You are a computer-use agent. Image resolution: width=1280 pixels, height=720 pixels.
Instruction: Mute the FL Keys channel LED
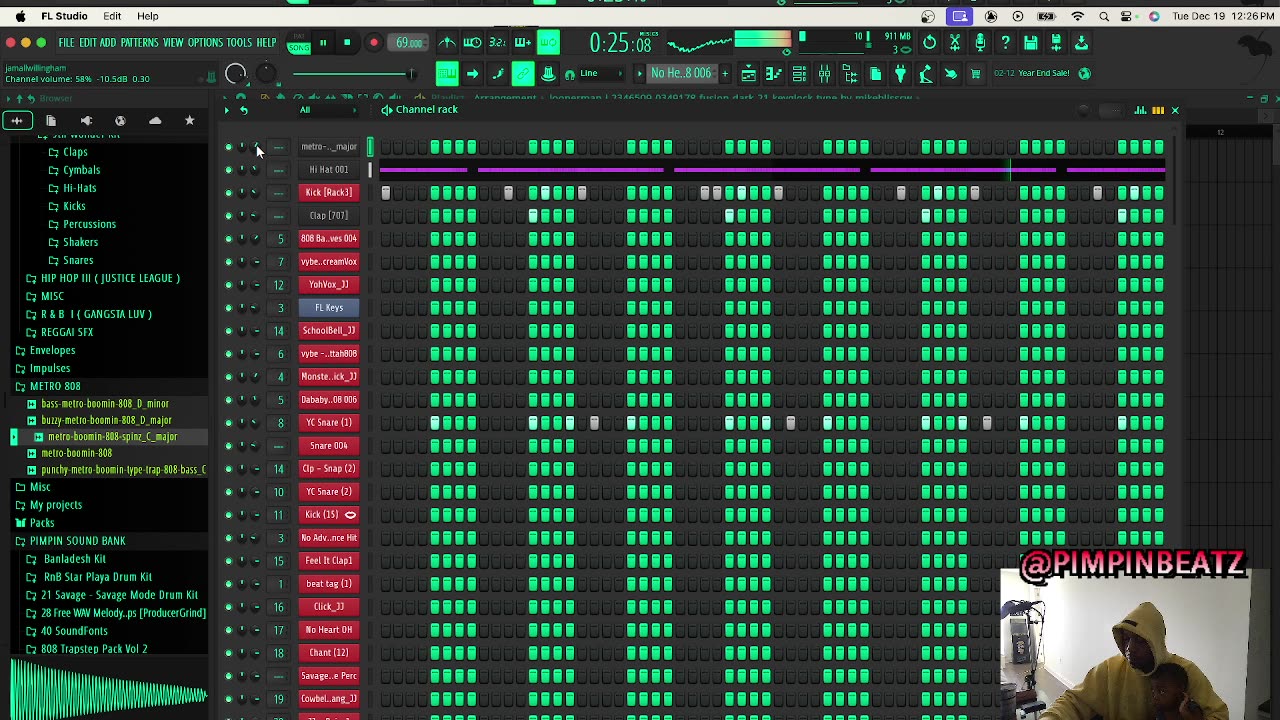(x=228, y=308)
